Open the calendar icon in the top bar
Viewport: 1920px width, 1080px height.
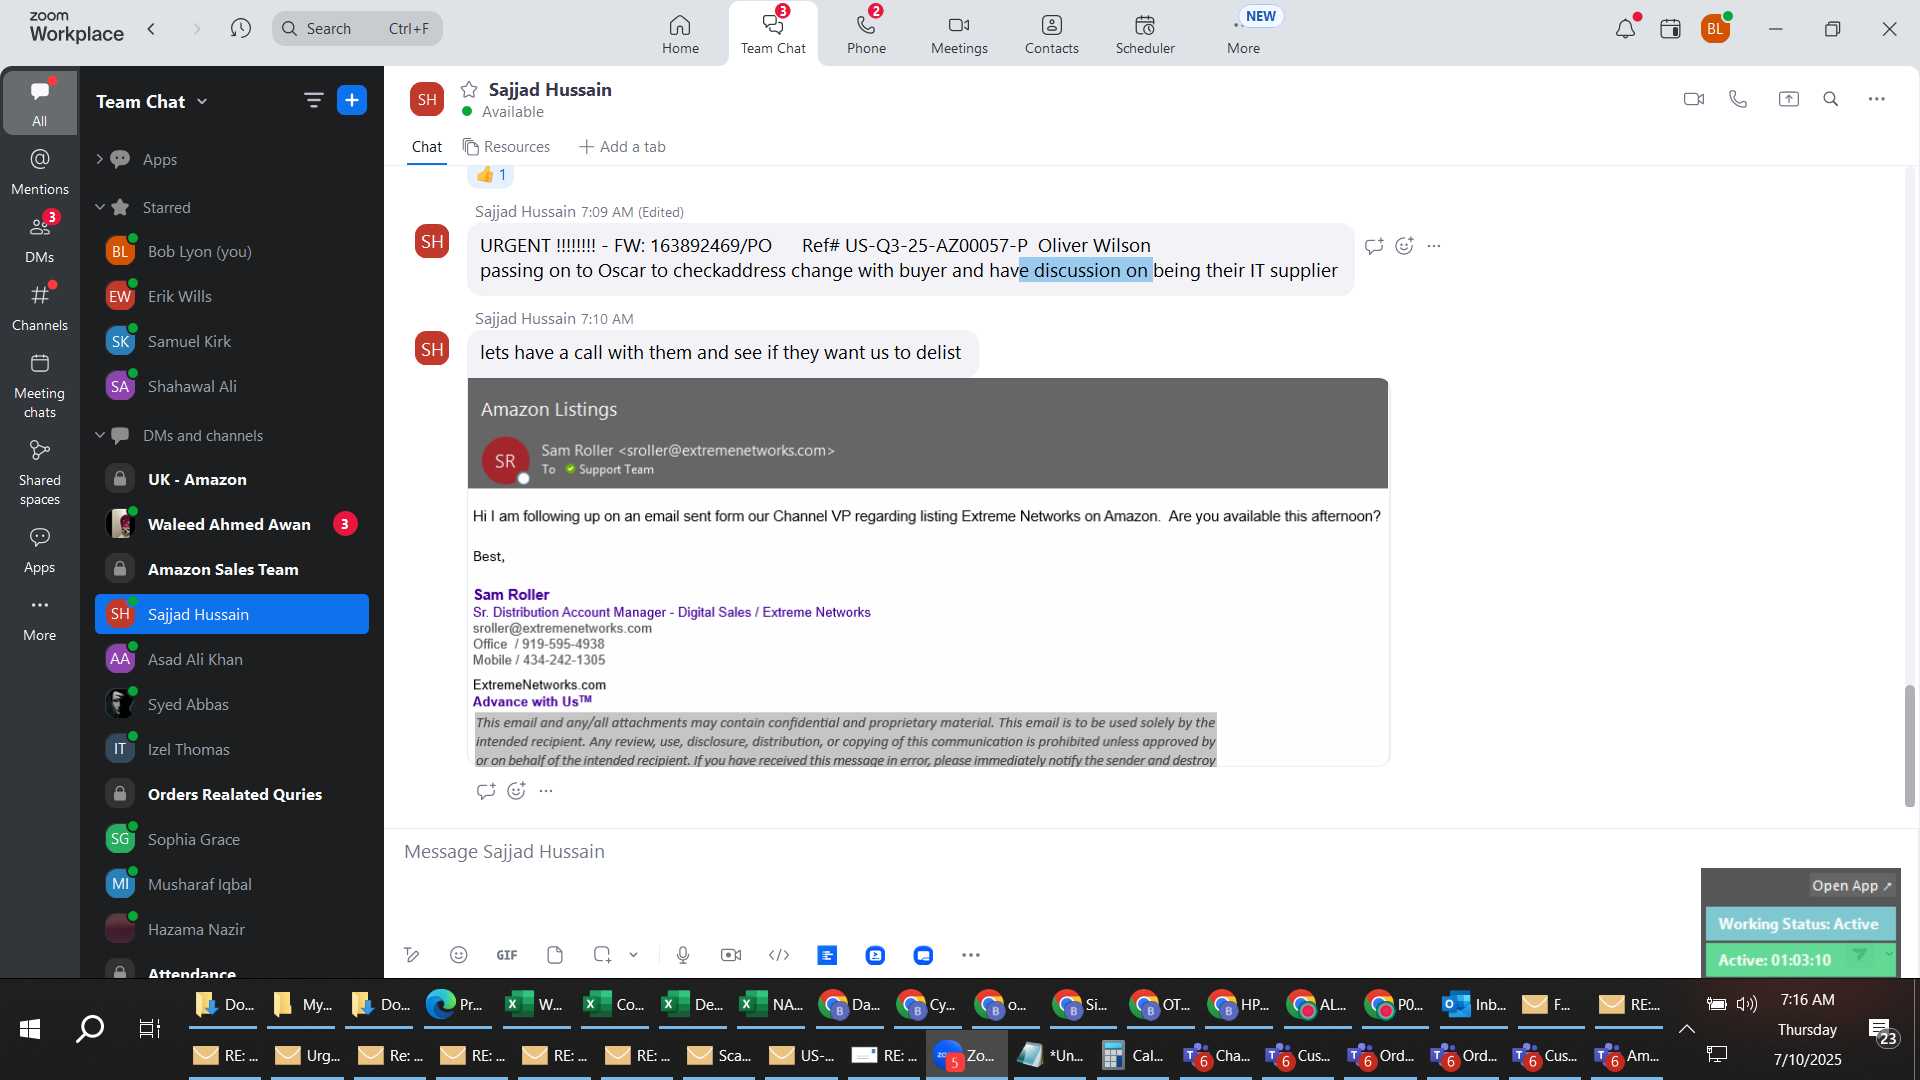point(1670,29)
